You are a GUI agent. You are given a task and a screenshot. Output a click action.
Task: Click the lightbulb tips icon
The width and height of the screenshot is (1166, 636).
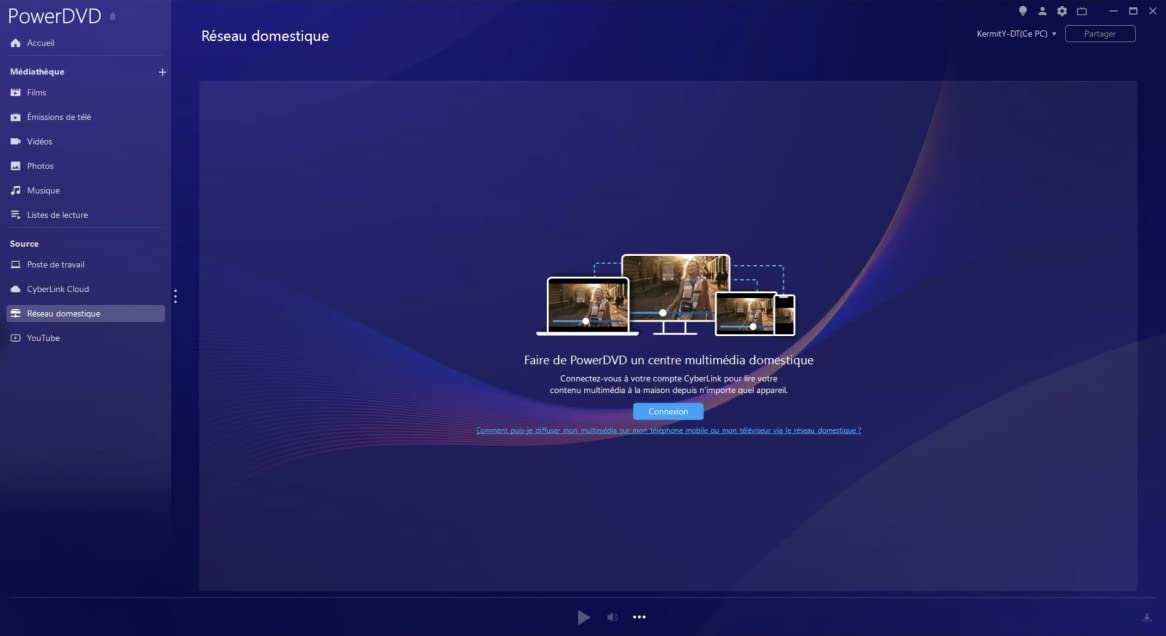1022,11
